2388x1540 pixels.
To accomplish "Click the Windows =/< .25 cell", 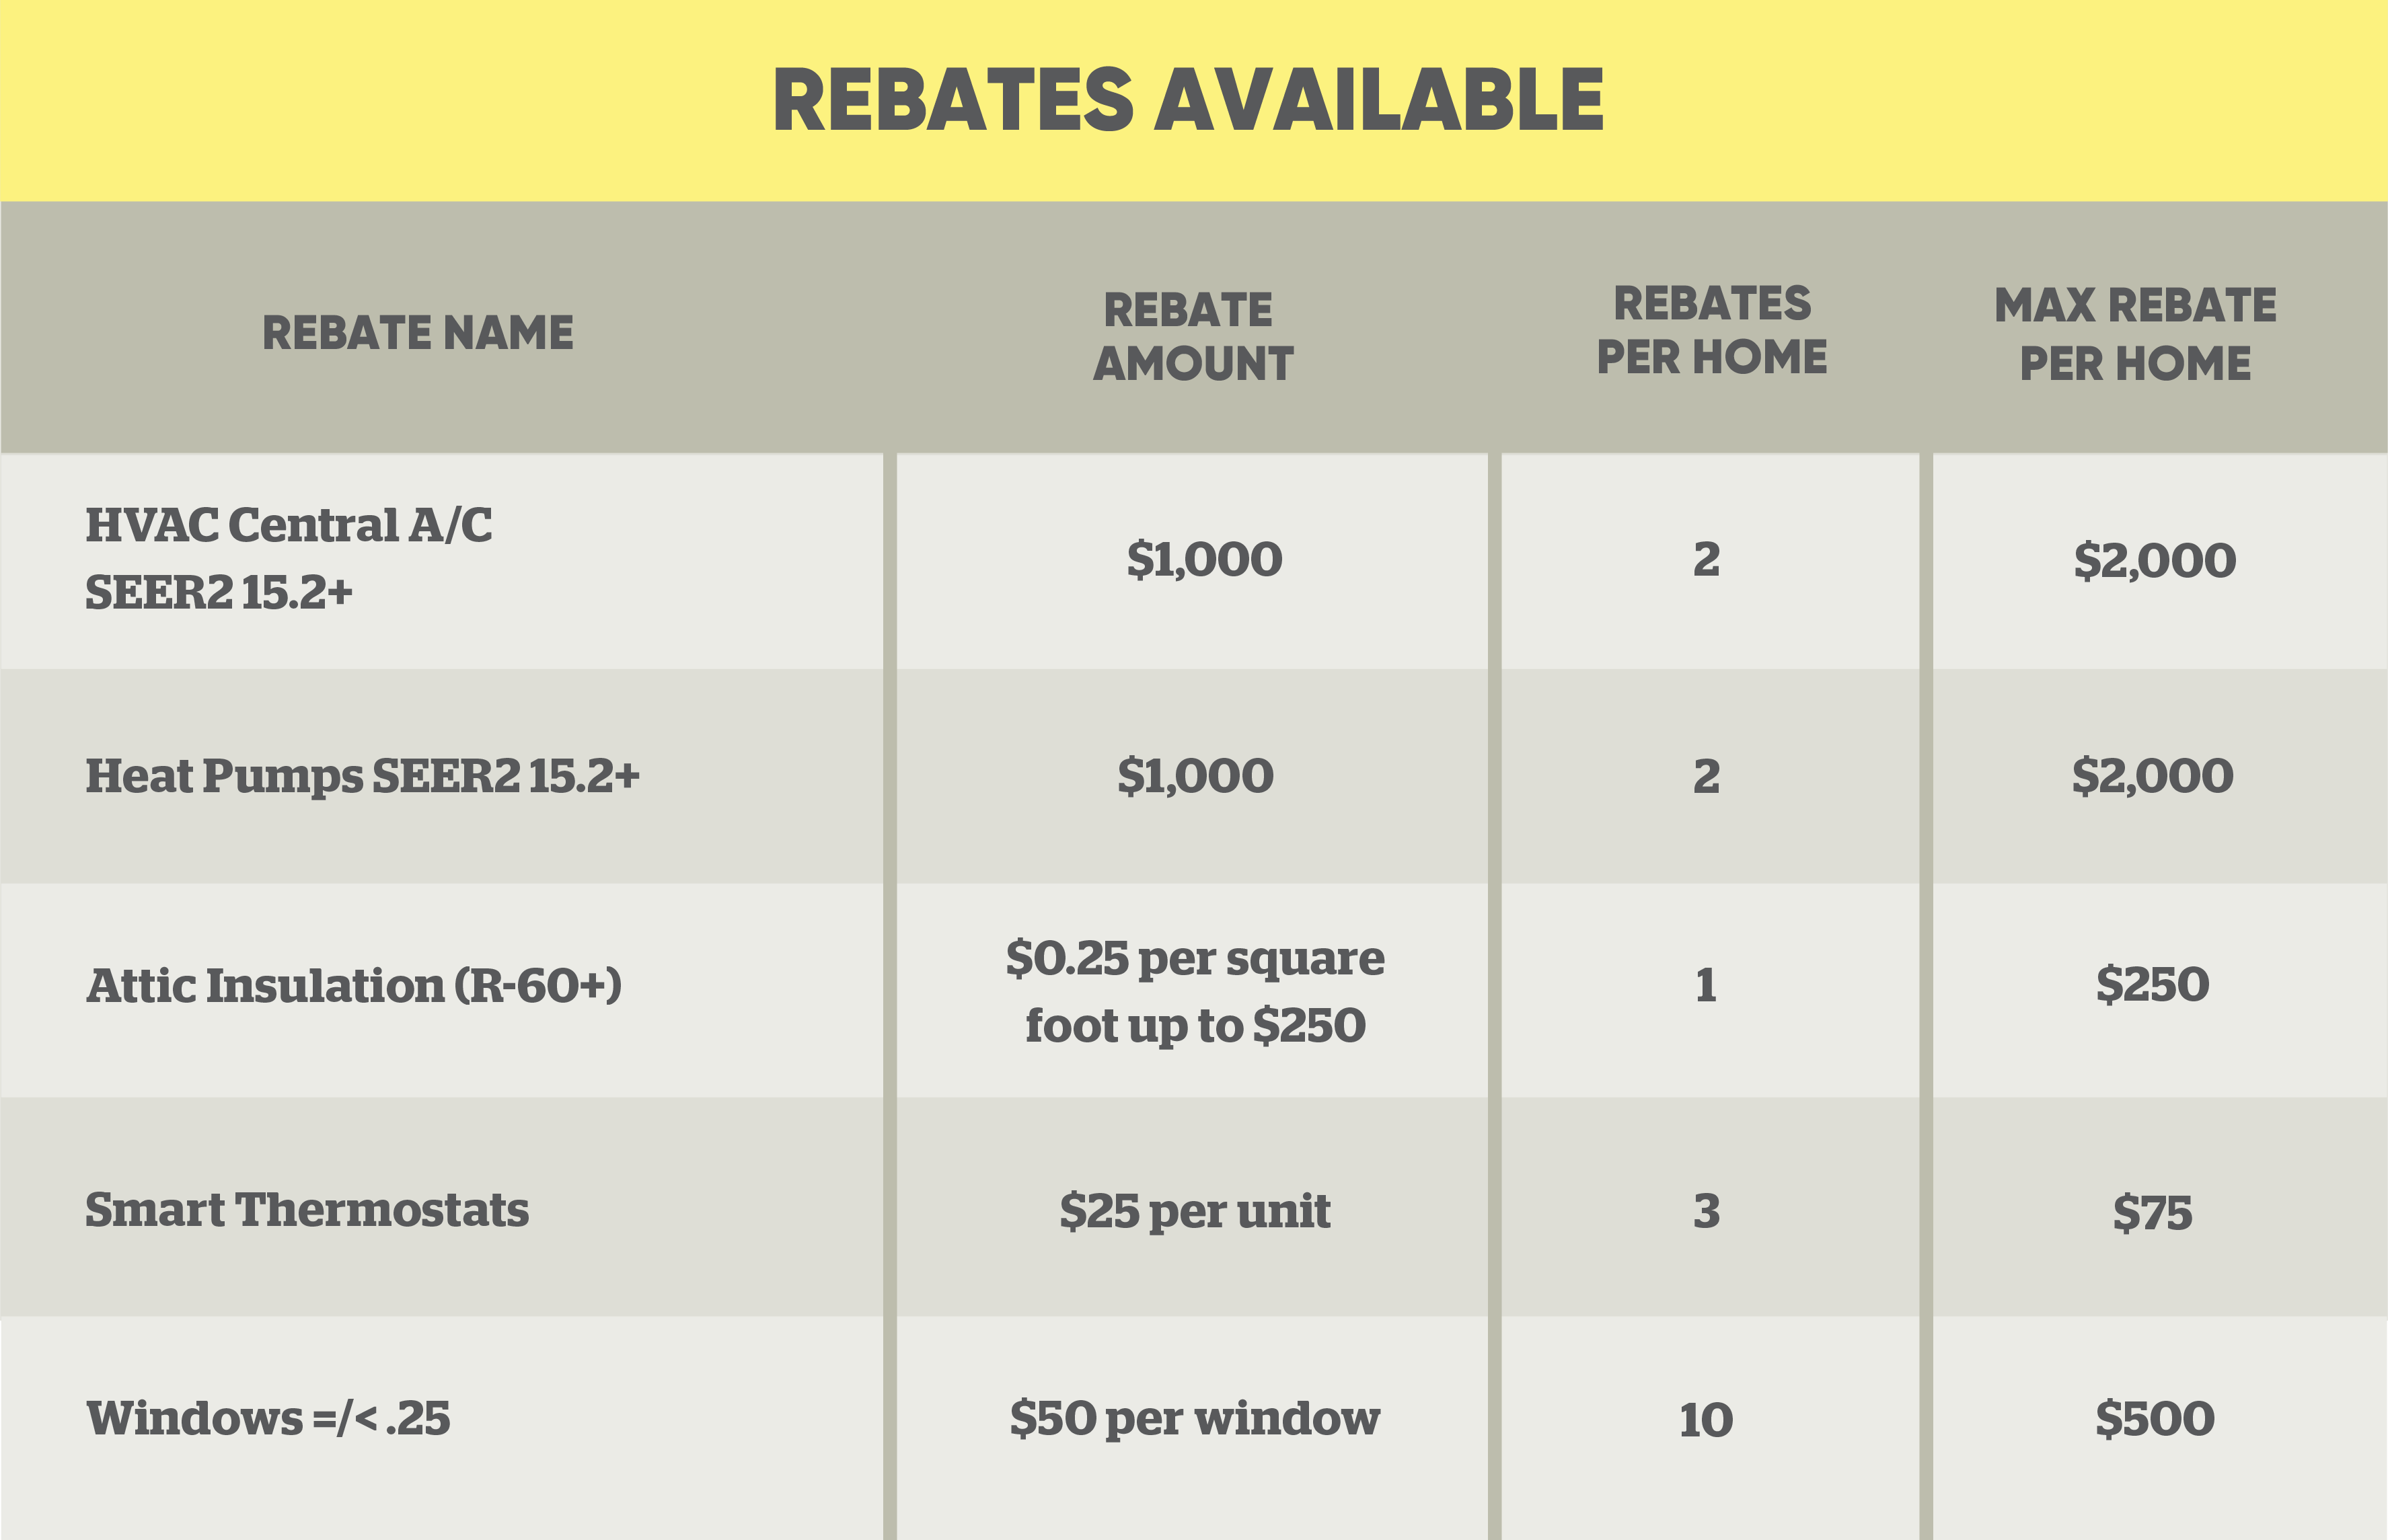I will (268, 1418).
